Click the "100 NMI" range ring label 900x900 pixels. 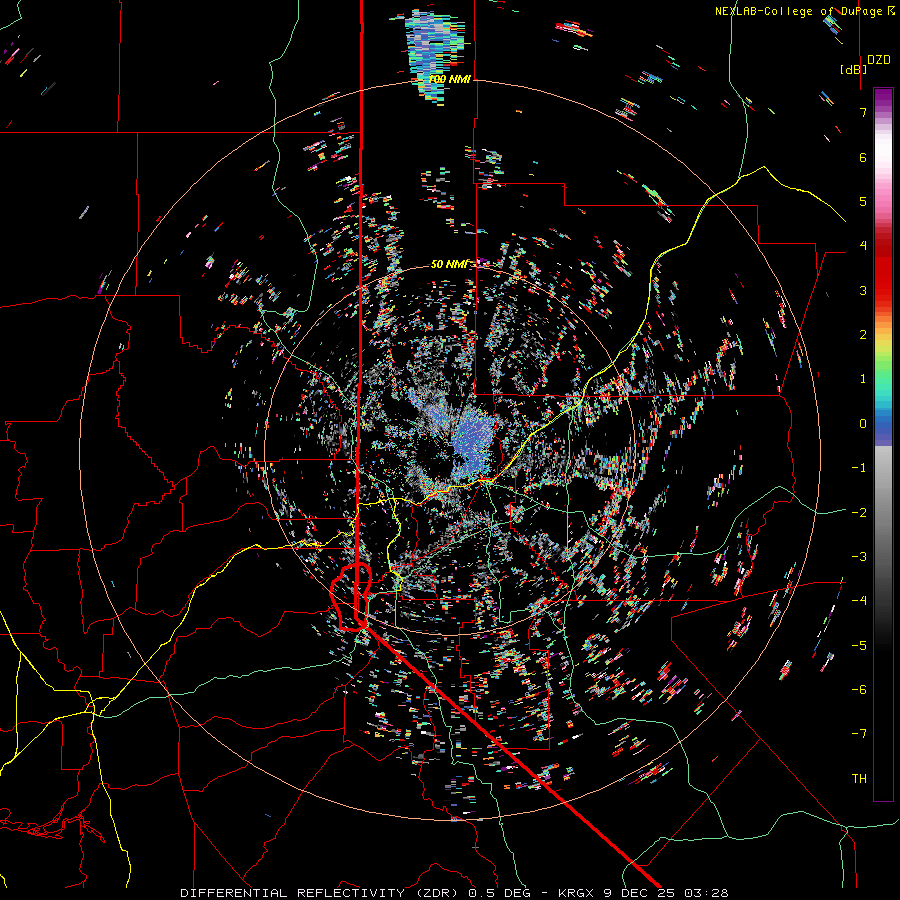[449, 79]
